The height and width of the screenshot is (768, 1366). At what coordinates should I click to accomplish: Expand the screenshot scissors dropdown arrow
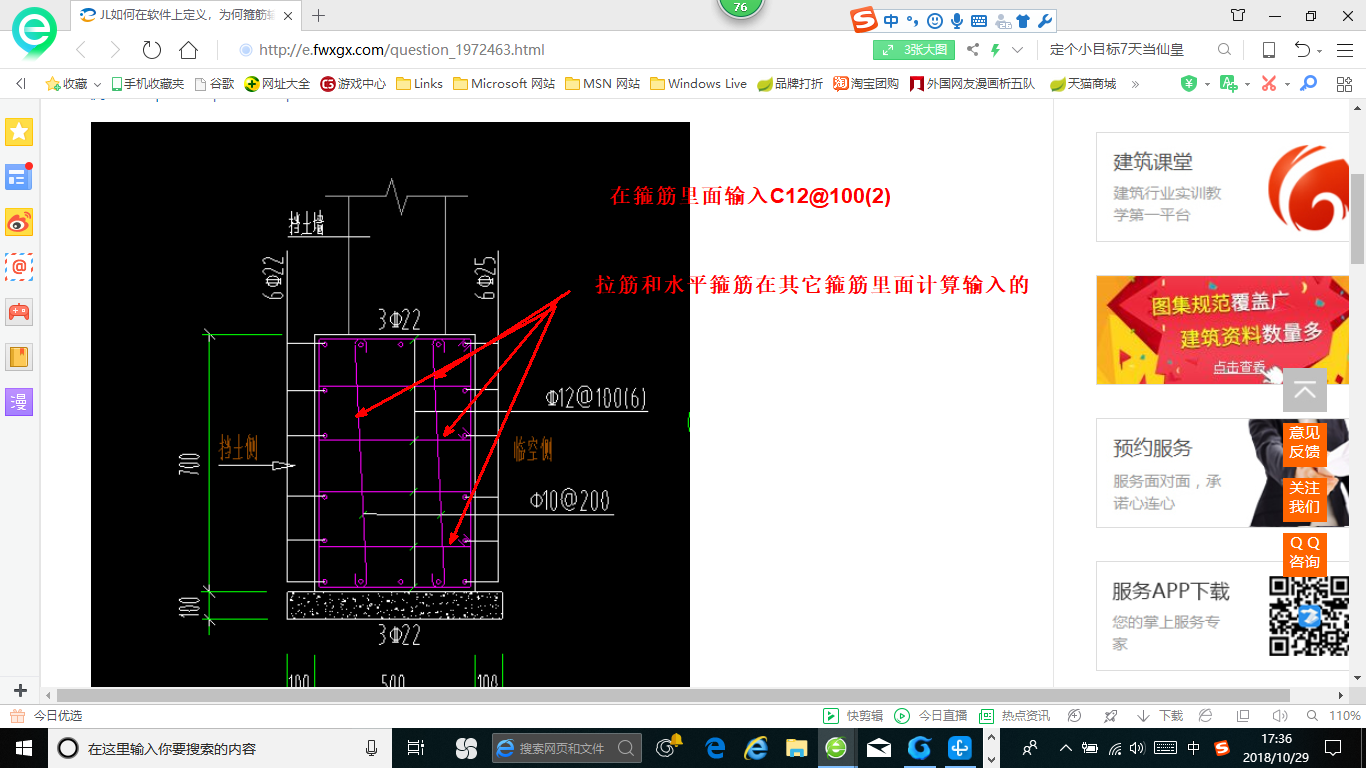1287,85
